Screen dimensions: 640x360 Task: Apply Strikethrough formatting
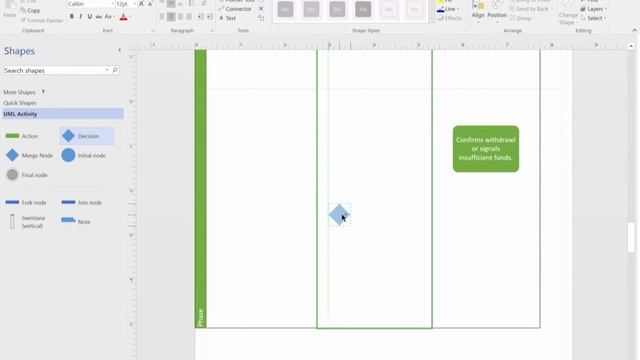pos(99,17)
